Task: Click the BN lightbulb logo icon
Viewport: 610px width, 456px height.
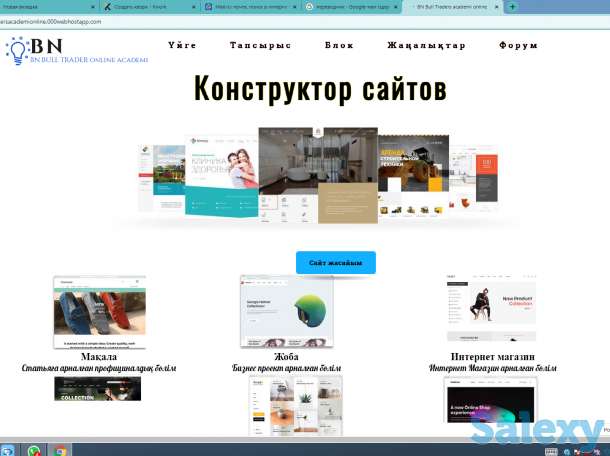Action: coord(18,51)
